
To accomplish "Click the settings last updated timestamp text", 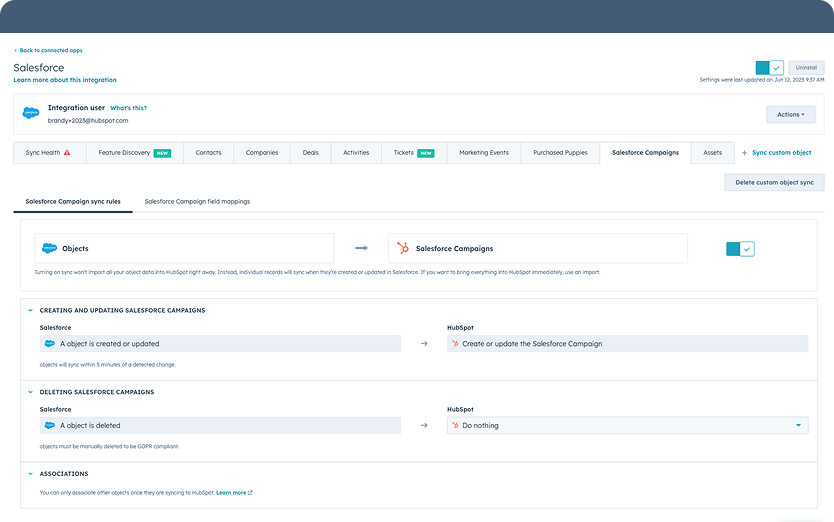I will [762, 80].
